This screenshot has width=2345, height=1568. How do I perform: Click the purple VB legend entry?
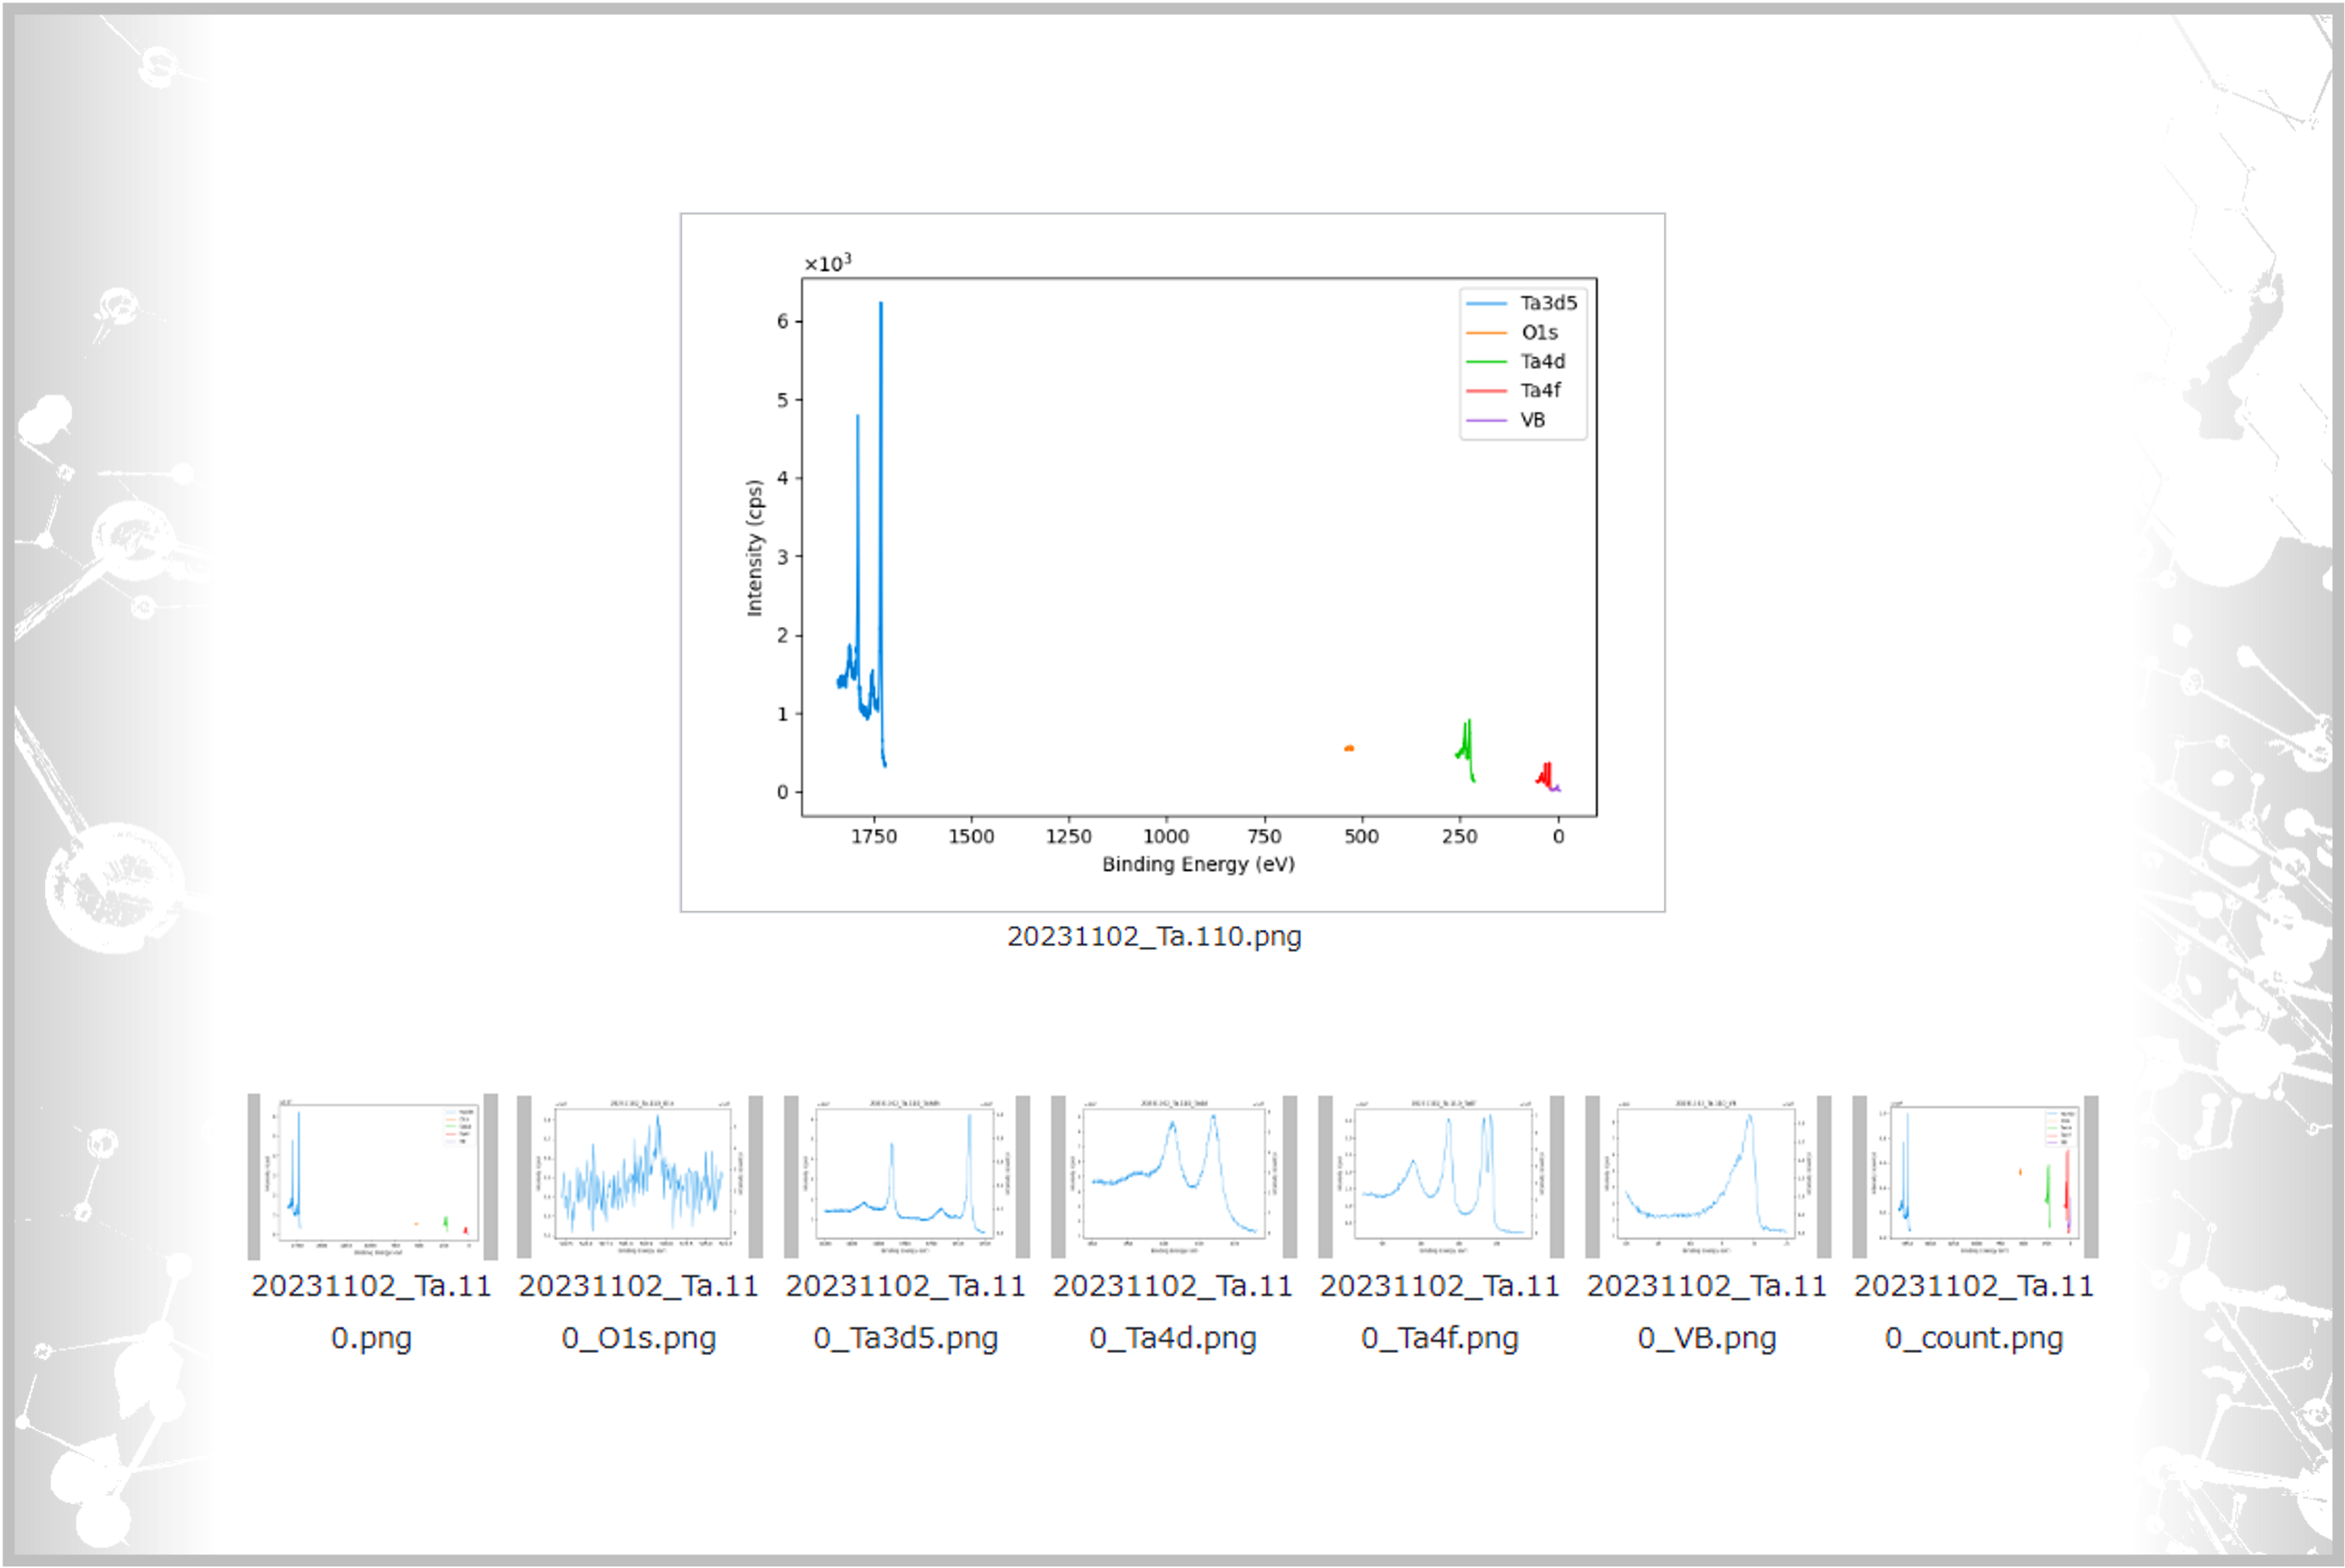coord(1532,420)
